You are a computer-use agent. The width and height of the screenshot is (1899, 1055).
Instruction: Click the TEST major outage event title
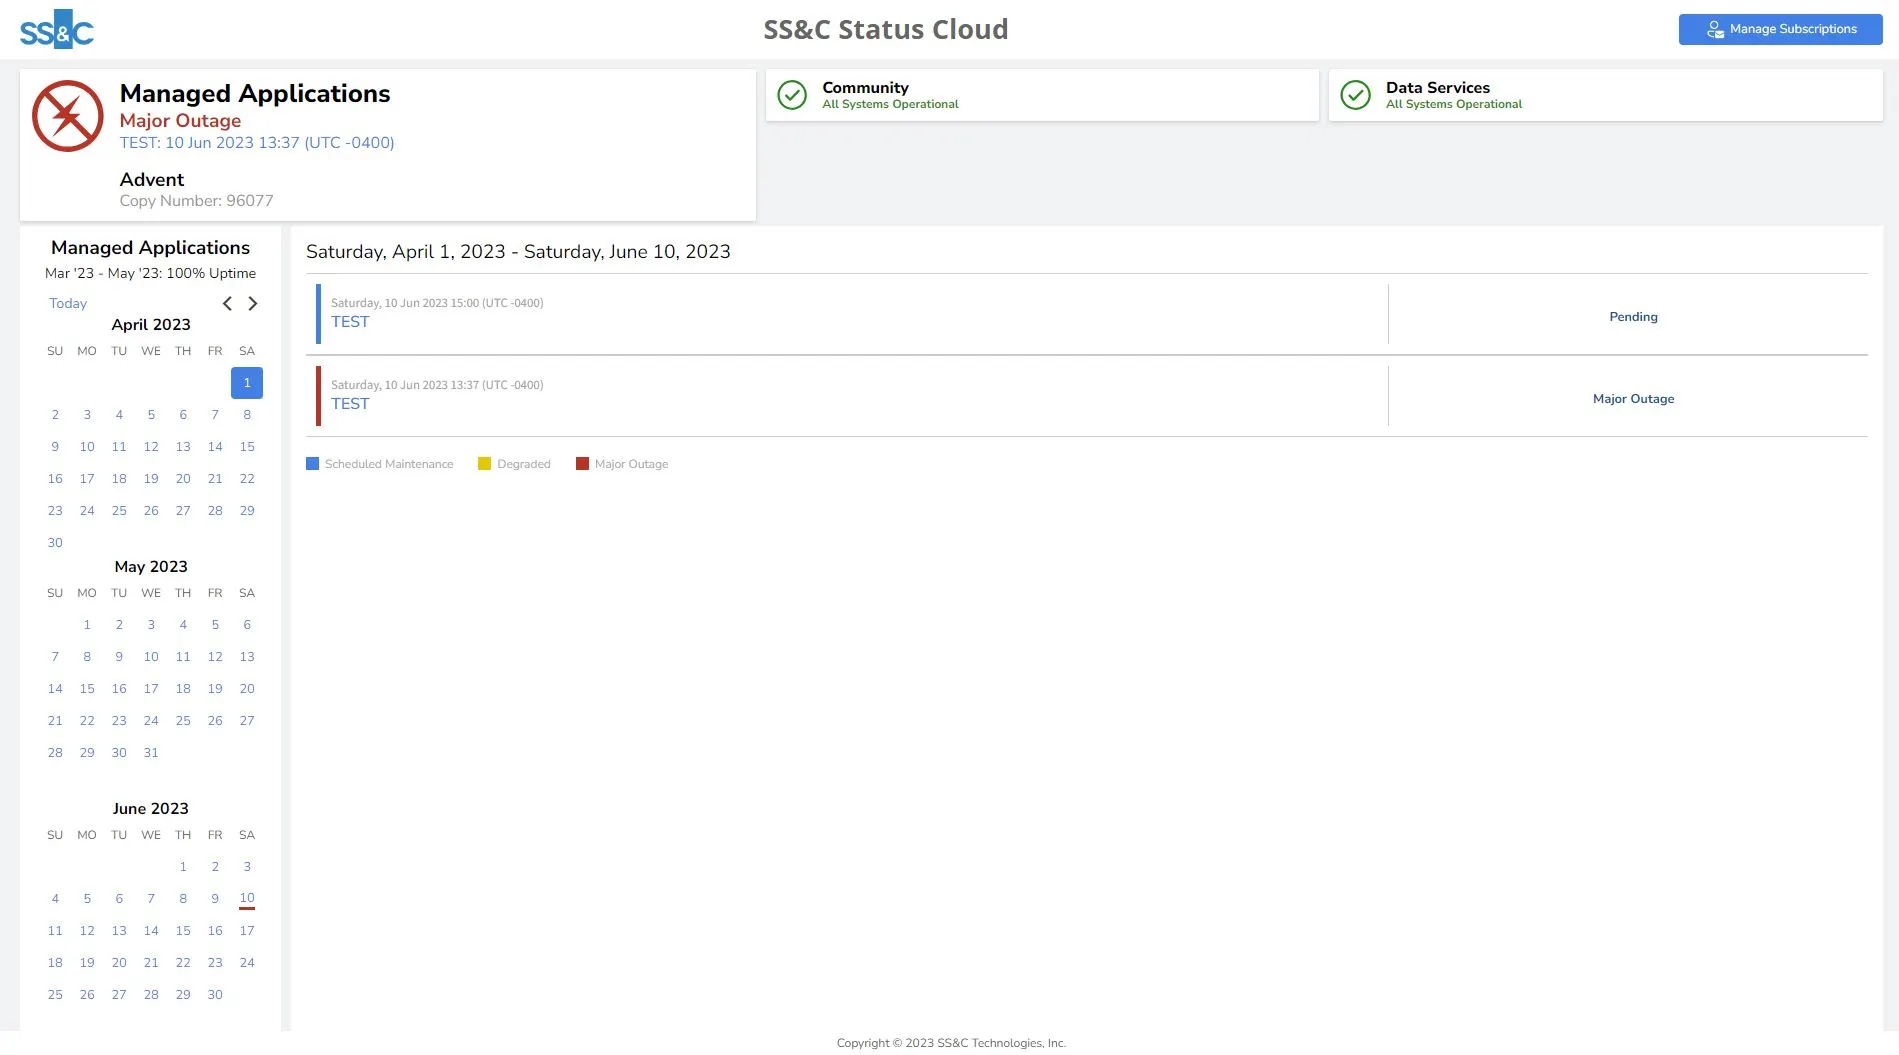[349, 404]
